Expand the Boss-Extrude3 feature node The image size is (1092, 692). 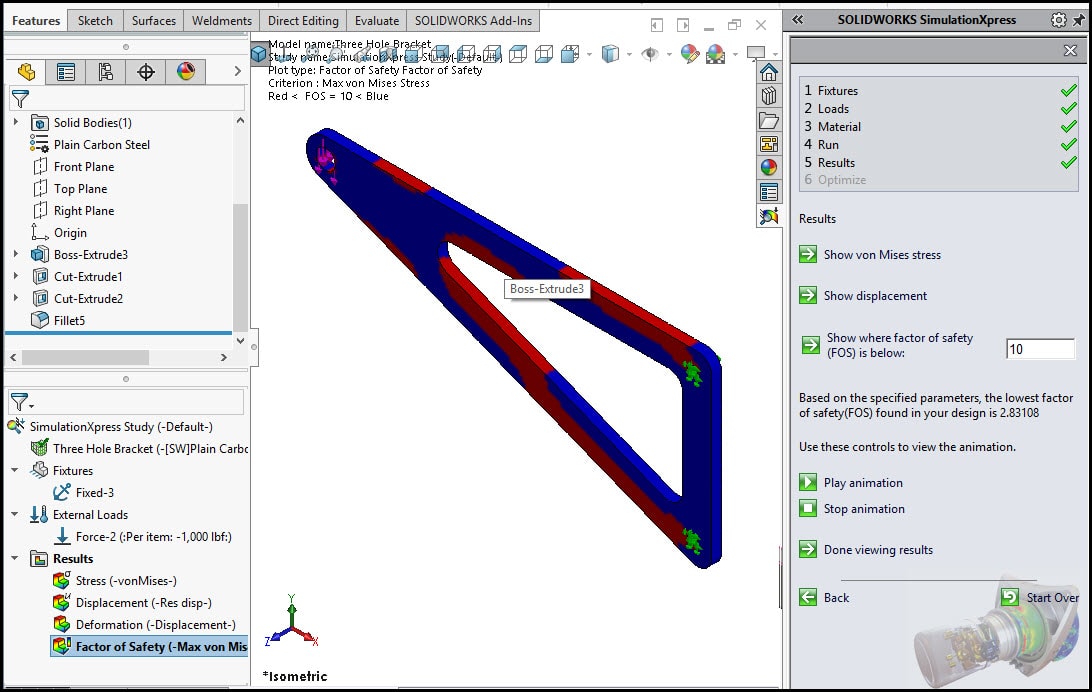click(x=16, y=254)
